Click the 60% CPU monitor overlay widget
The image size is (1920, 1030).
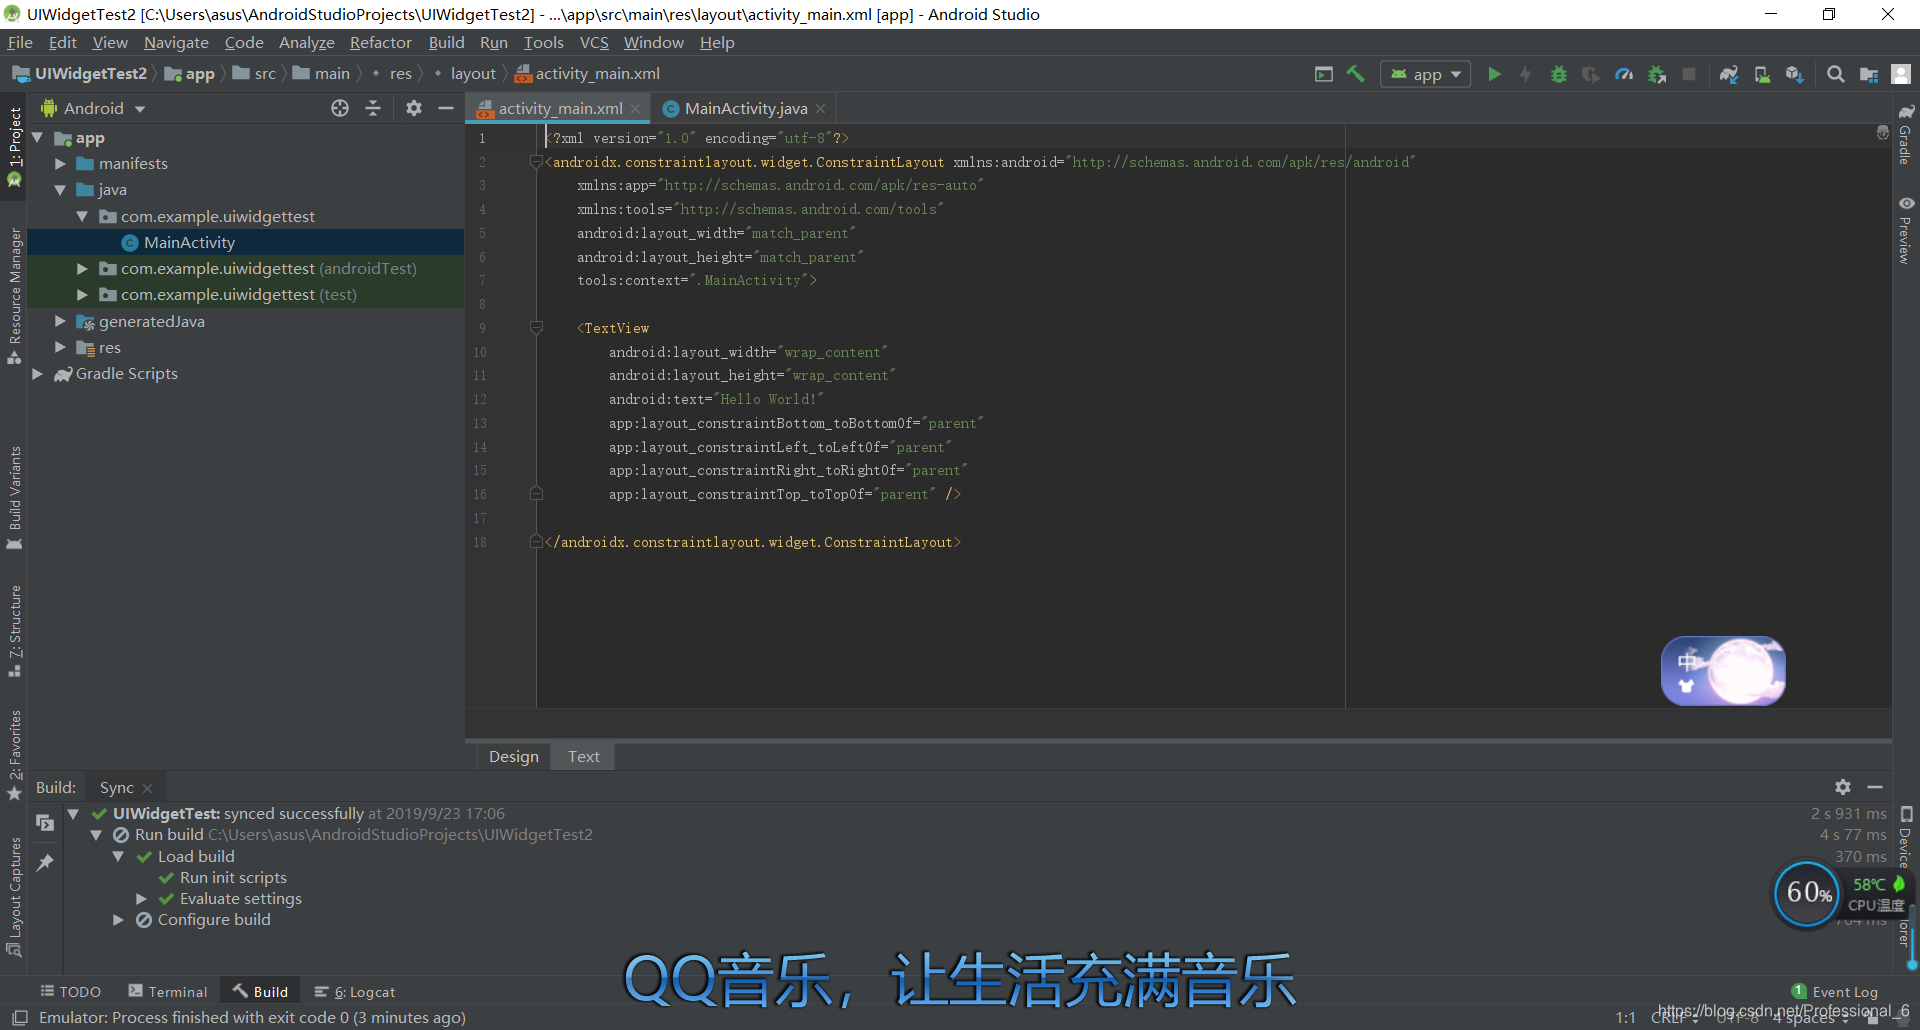[1807, 893]
